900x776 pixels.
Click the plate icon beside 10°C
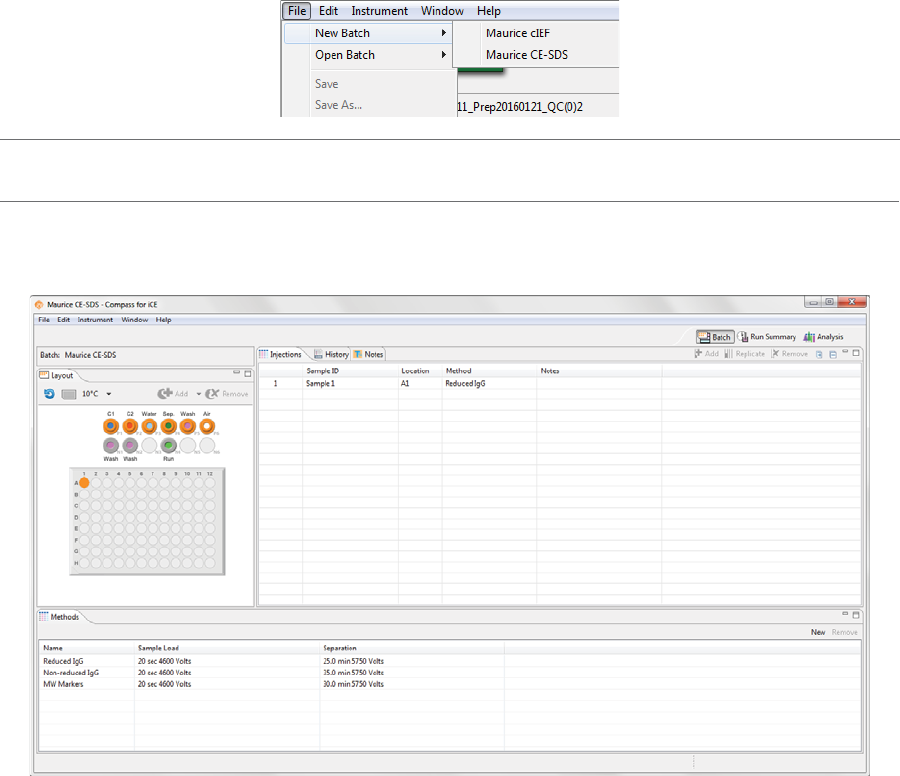pos(69,394)
